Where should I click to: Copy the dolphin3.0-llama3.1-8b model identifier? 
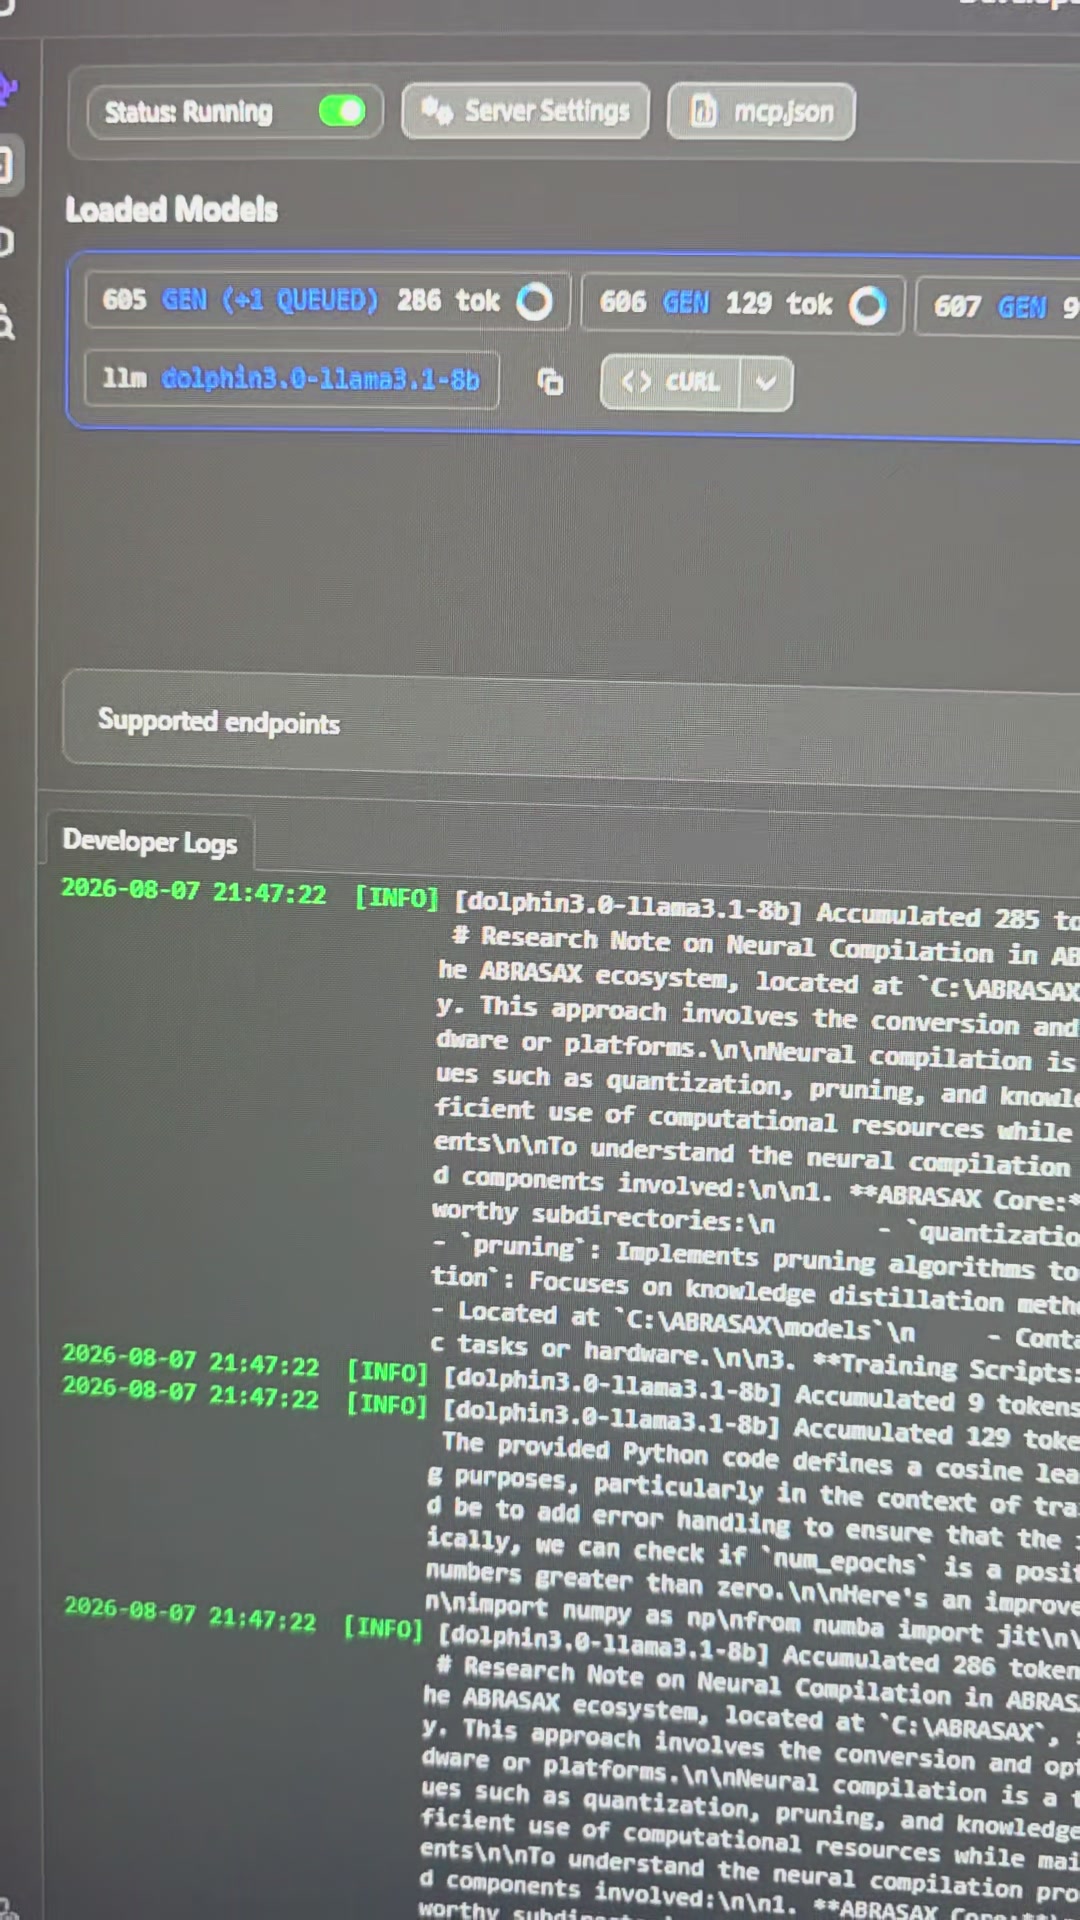(550, 381)
